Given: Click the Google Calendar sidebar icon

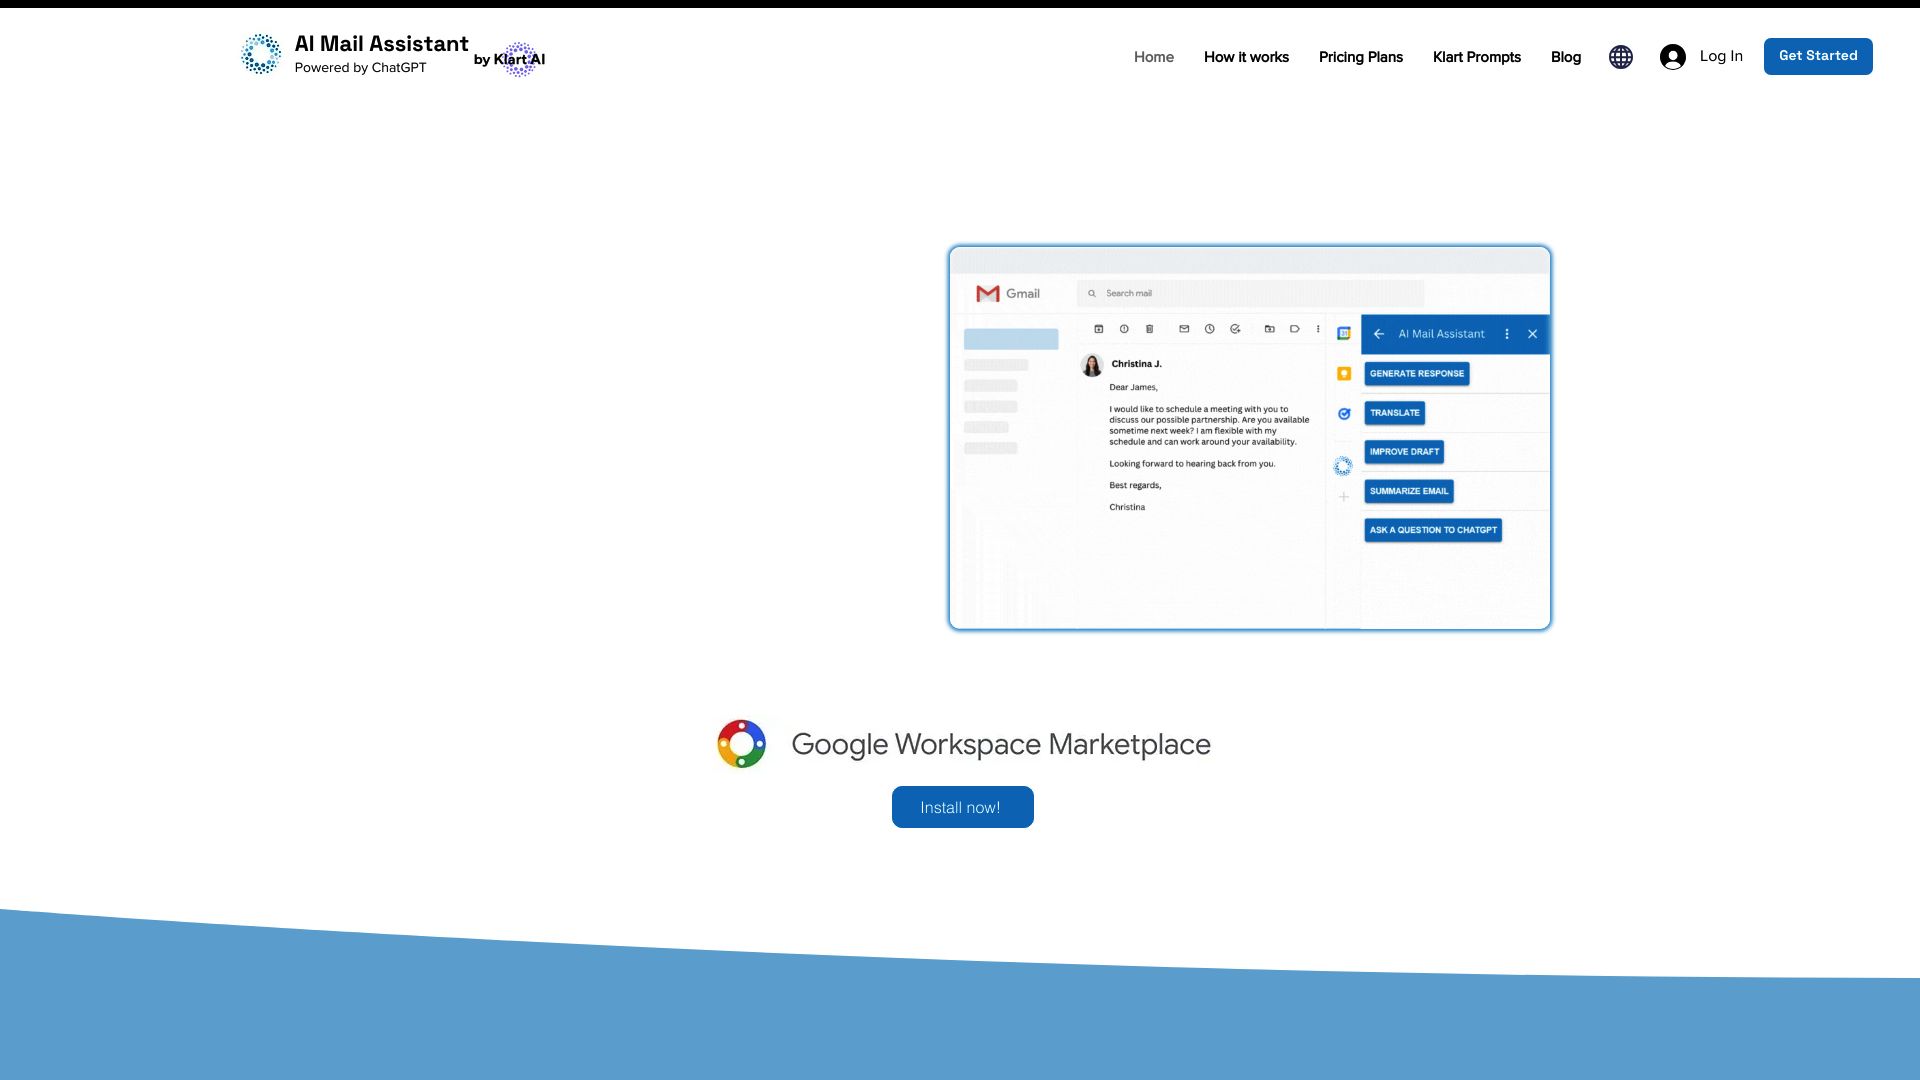Looking at the screenshot, I should (1344, 333).
